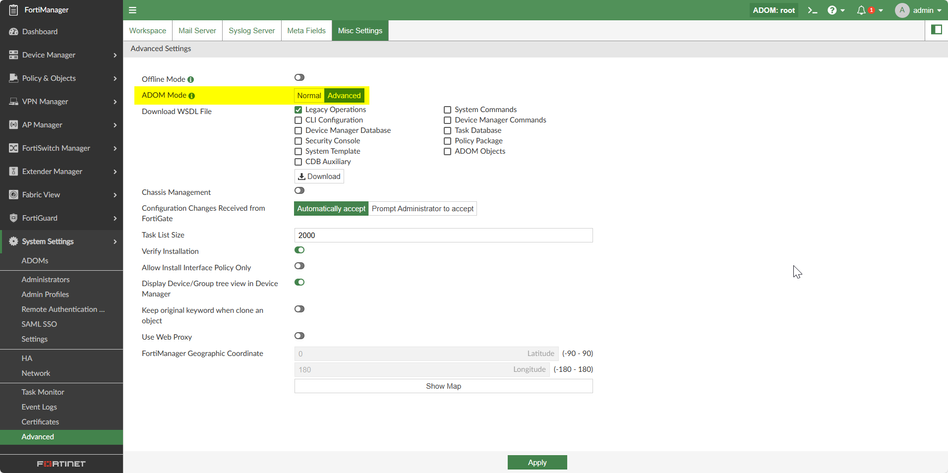Expand the FortiSwitch Manager submenu arrow
The width and height of the screenshot is (948, 473).
pyautogui.click(x=115, y=148)
